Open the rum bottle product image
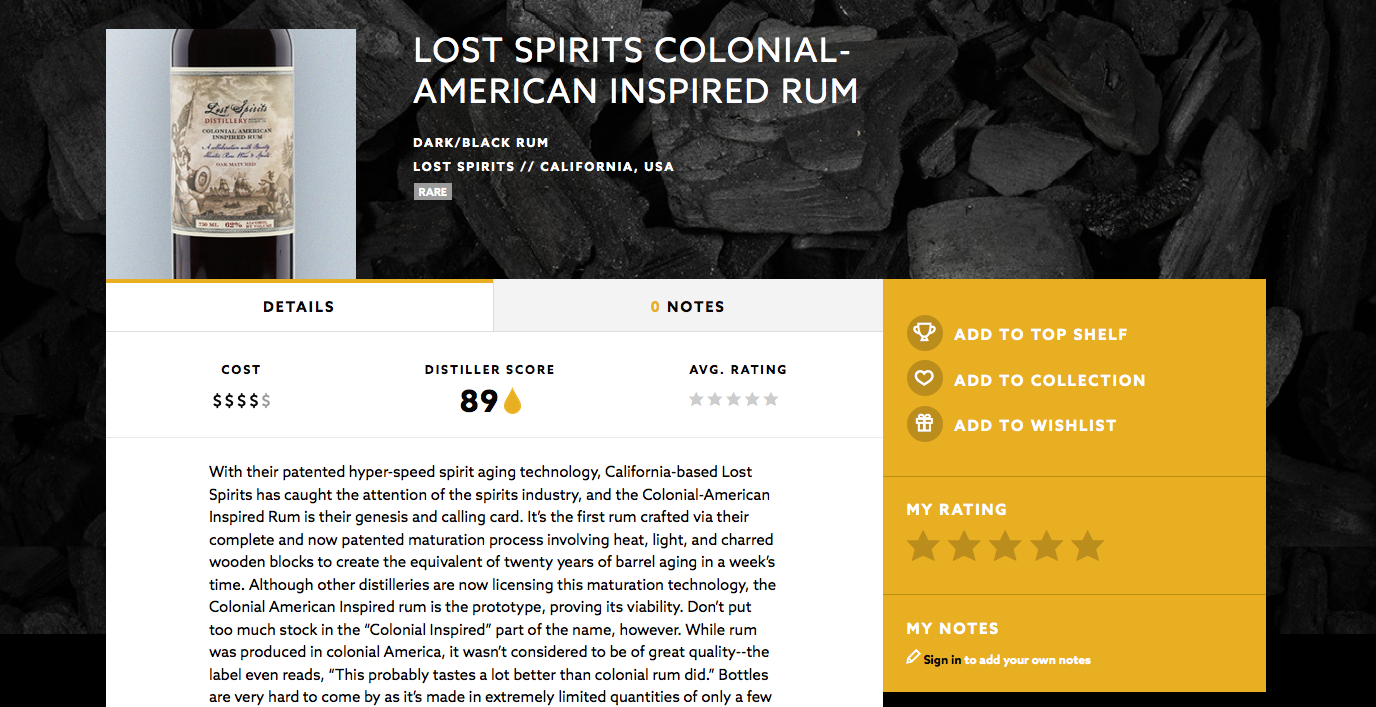 pyautogui.click(x=231, y=154)
